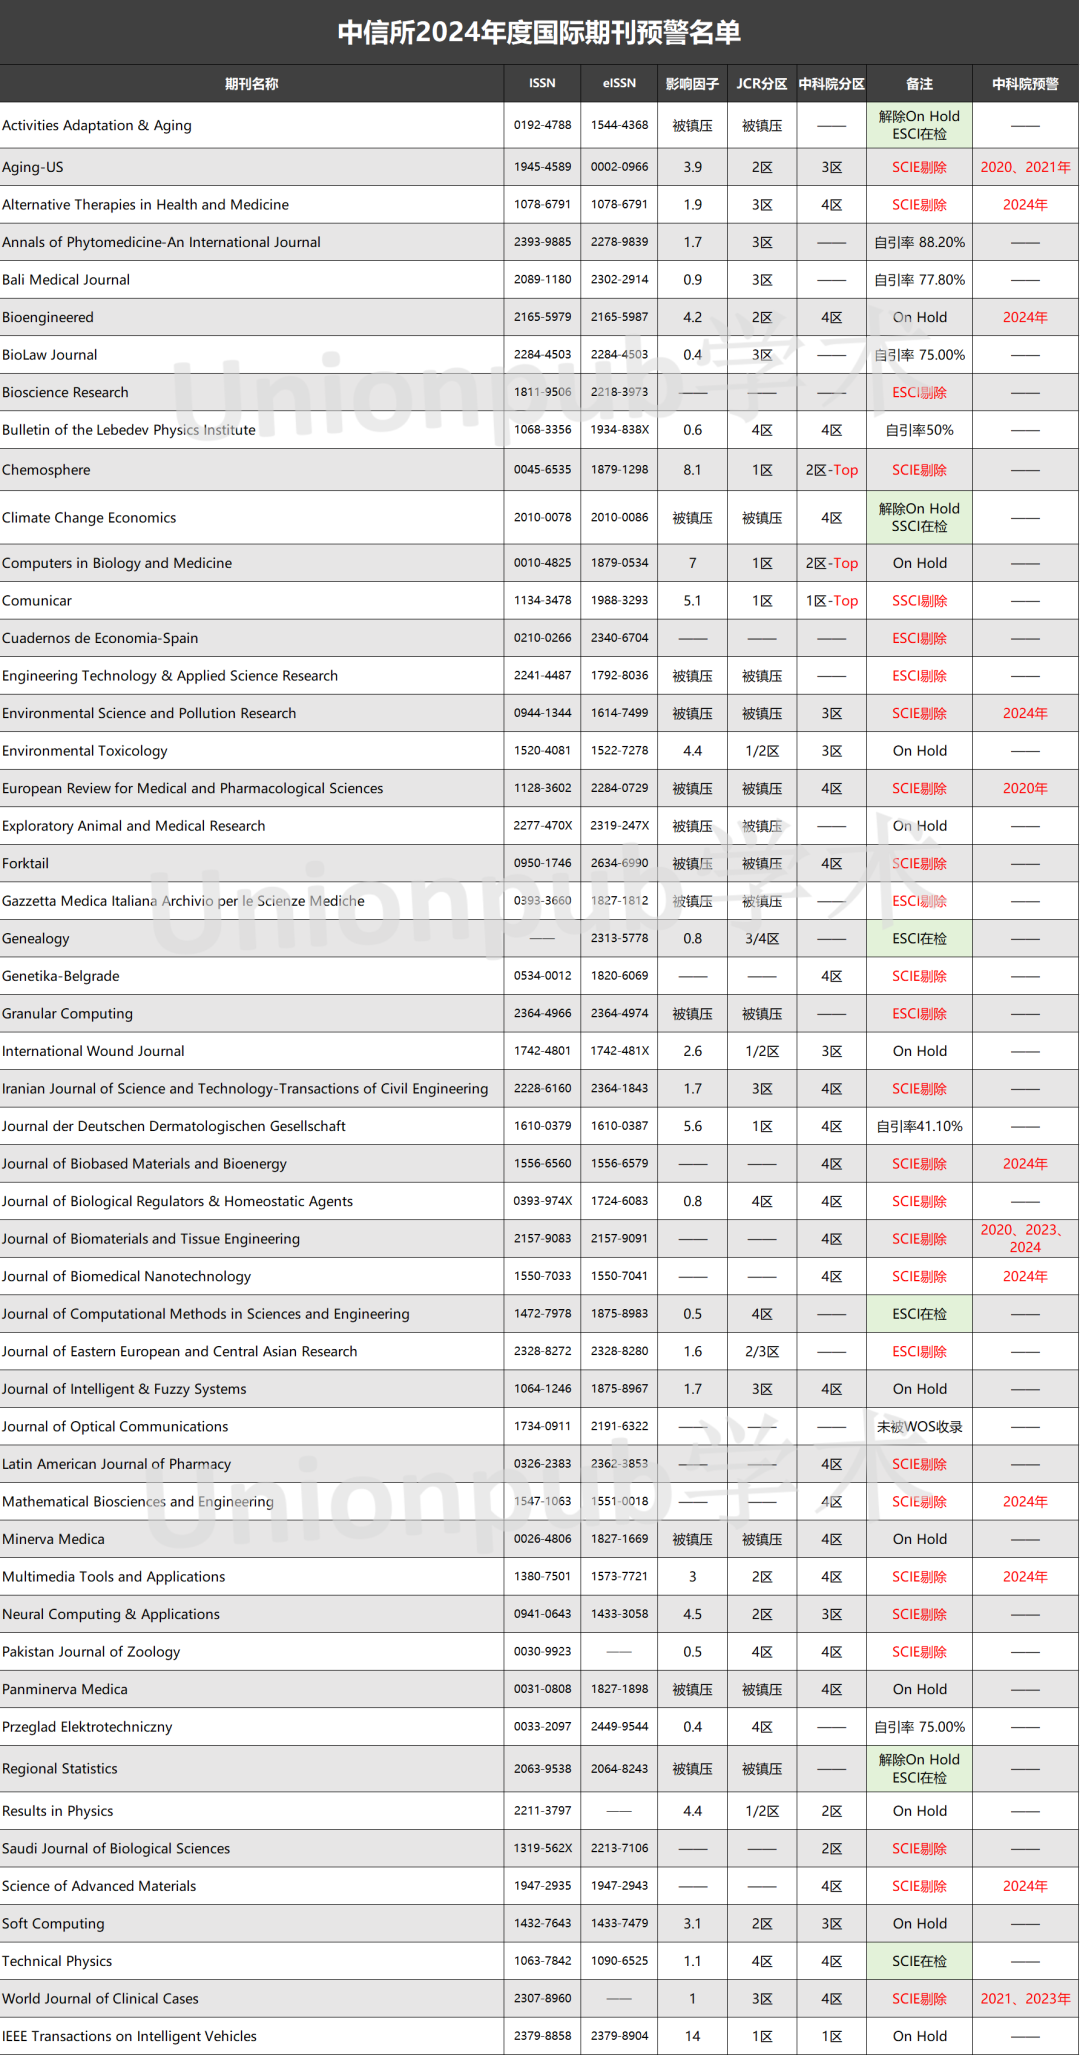Select the Bioscience Research journal name
Screen dimensions: 1080x2055
coord(65,392)
